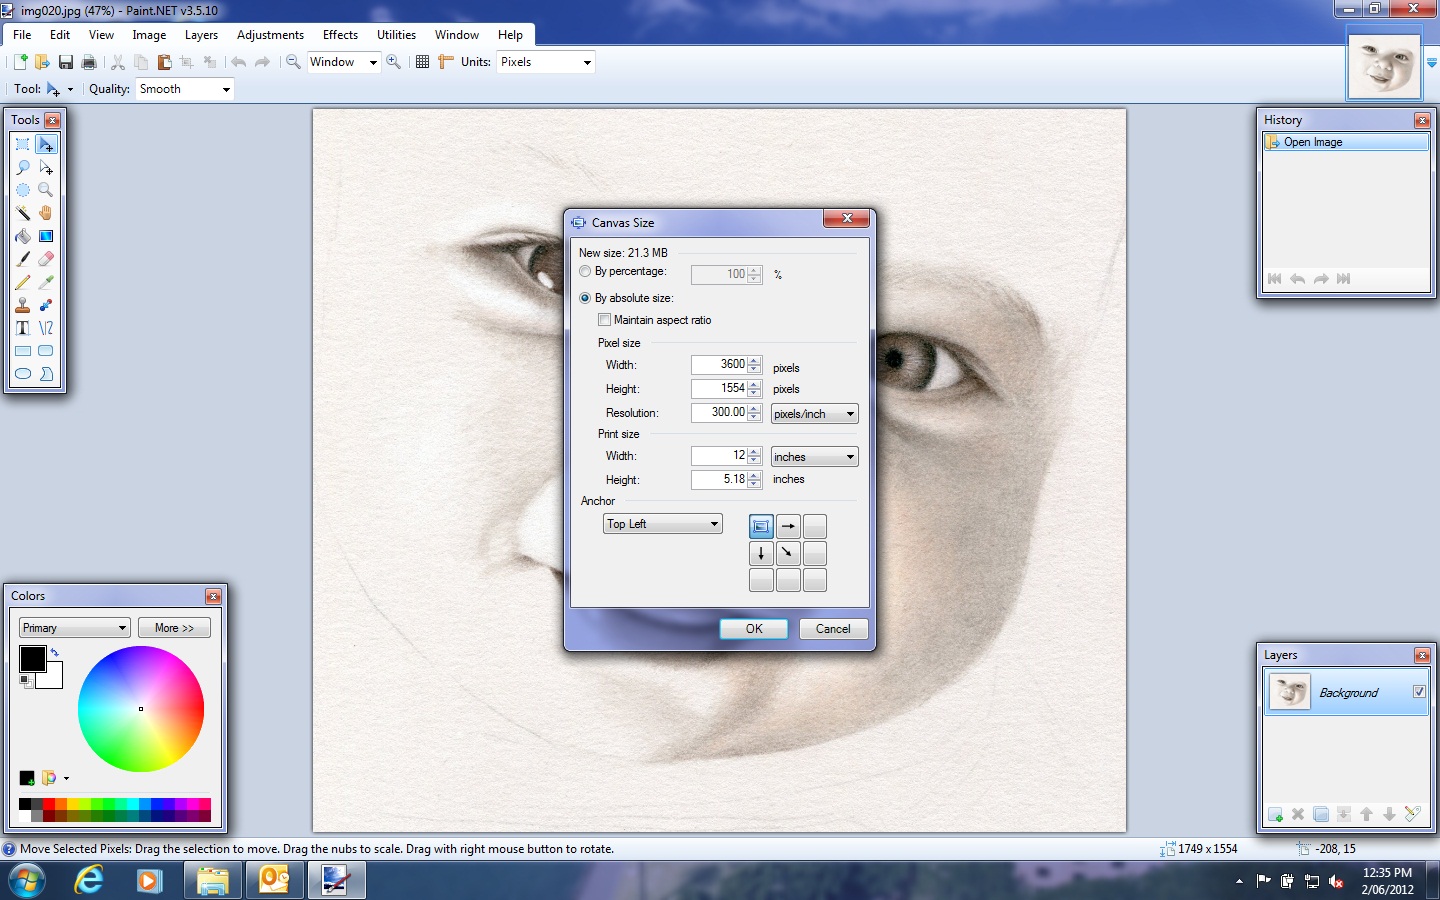Choose the Color Picker tool
1440x900 pixels.
pyautogui.click(x=46, y=282)
